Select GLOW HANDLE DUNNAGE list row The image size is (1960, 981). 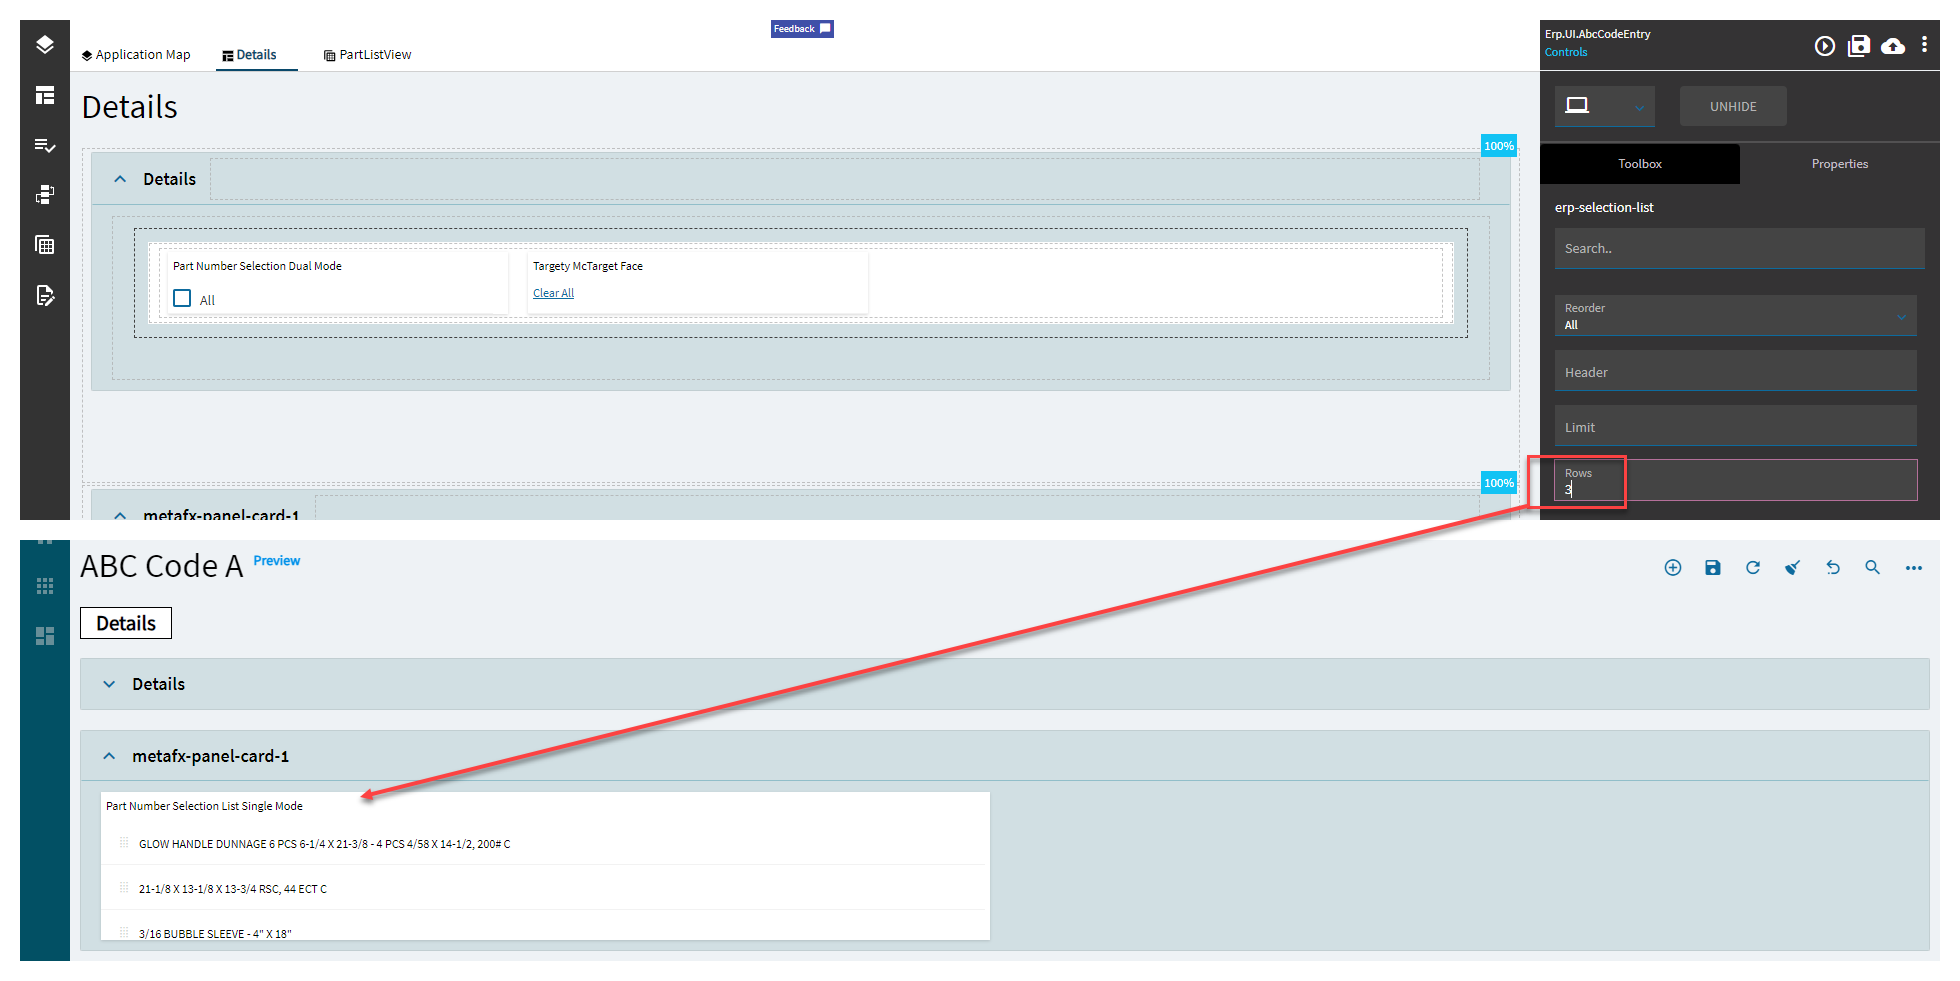pos(545,844)
